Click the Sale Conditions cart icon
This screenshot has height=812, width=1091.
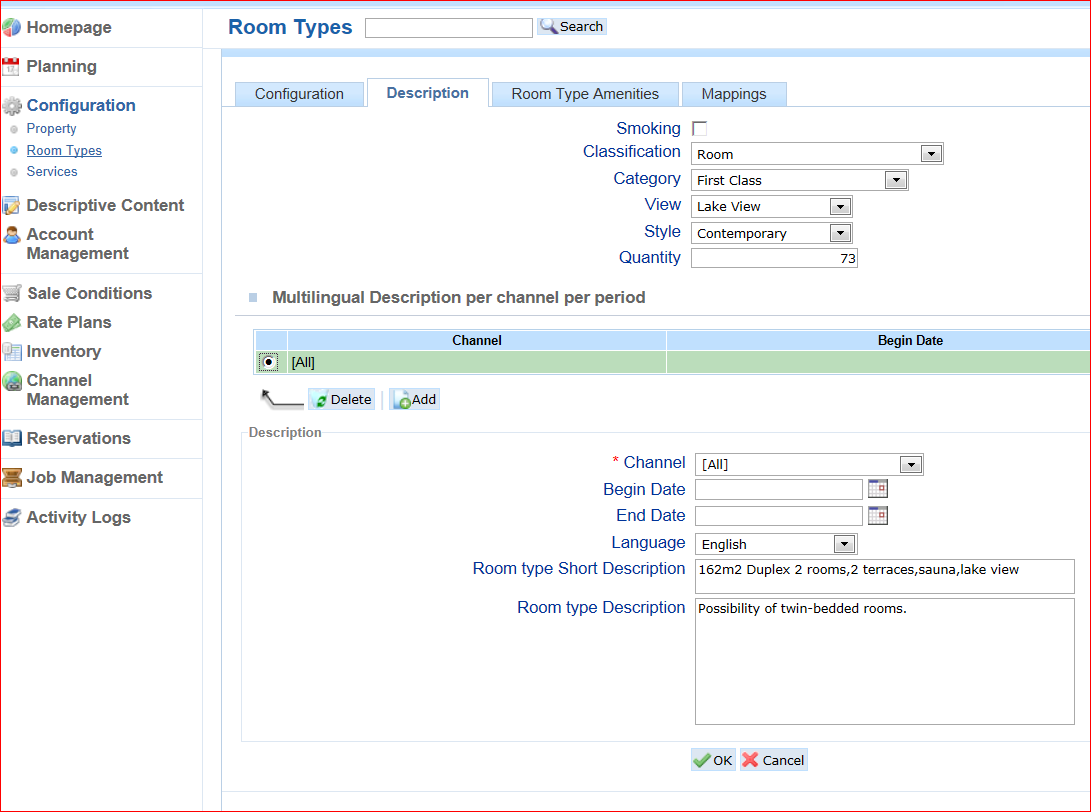click(x=12, y=293)
